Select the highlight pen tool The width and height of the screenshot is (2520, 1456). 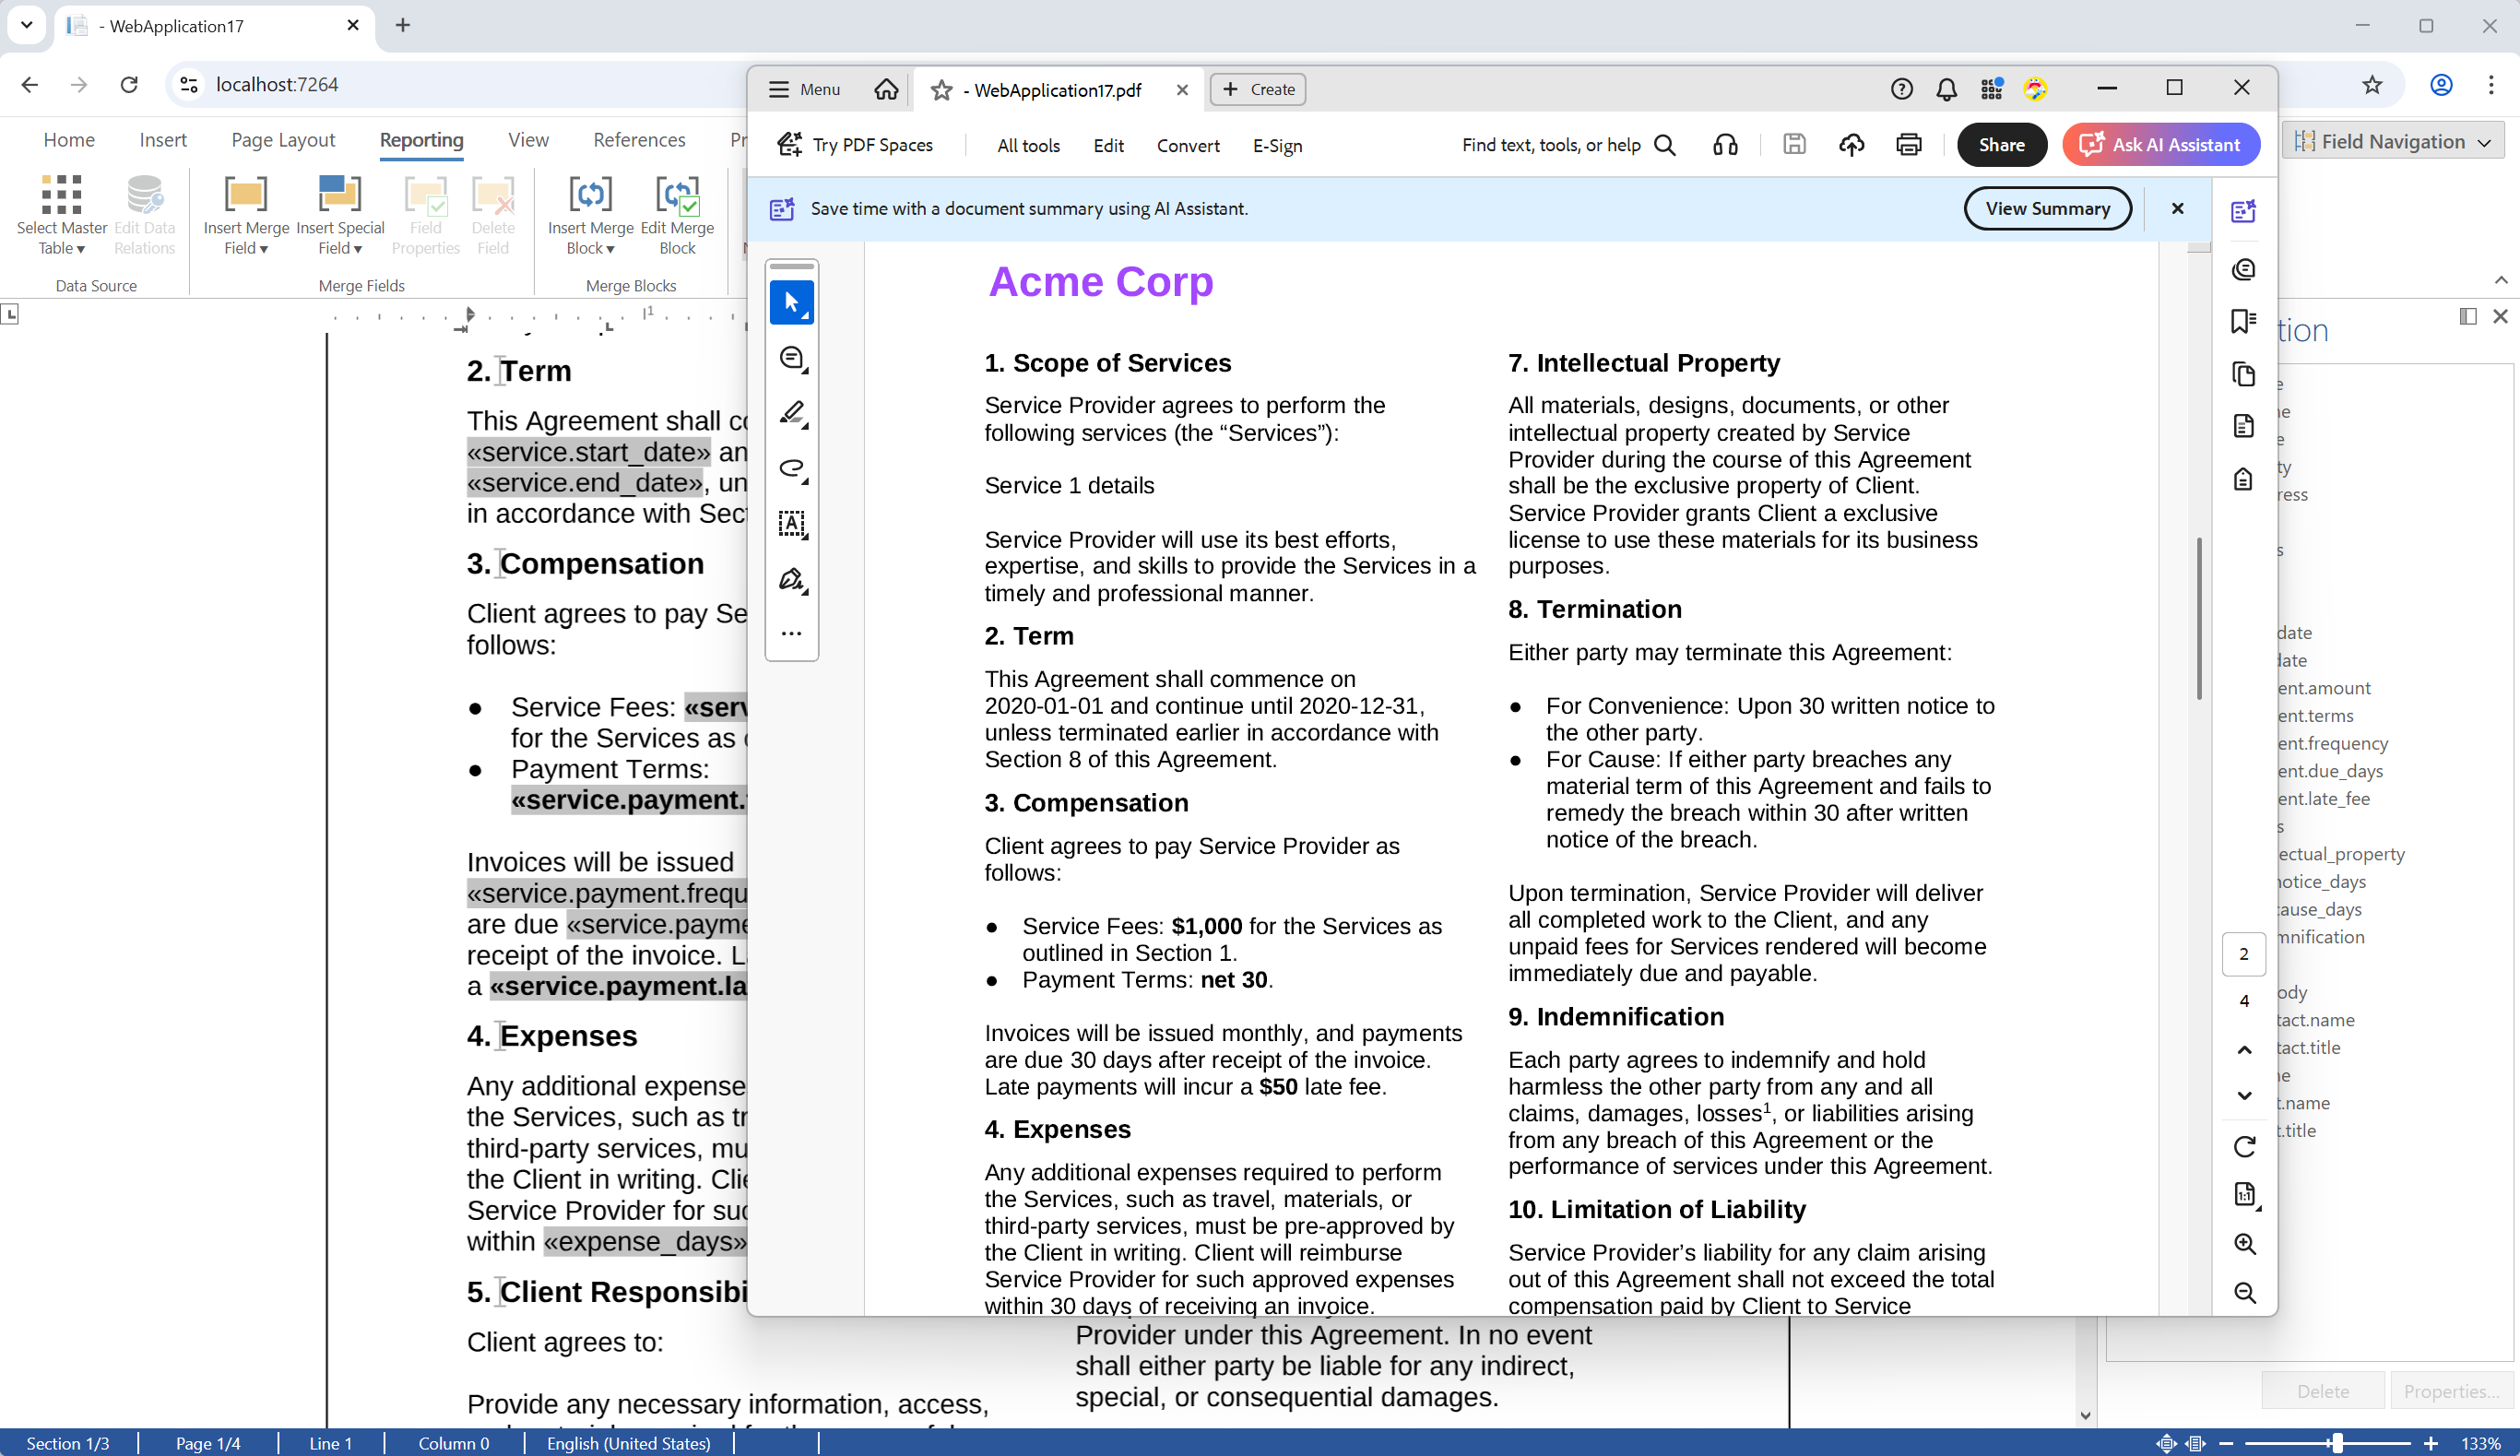tap(791, 413)
